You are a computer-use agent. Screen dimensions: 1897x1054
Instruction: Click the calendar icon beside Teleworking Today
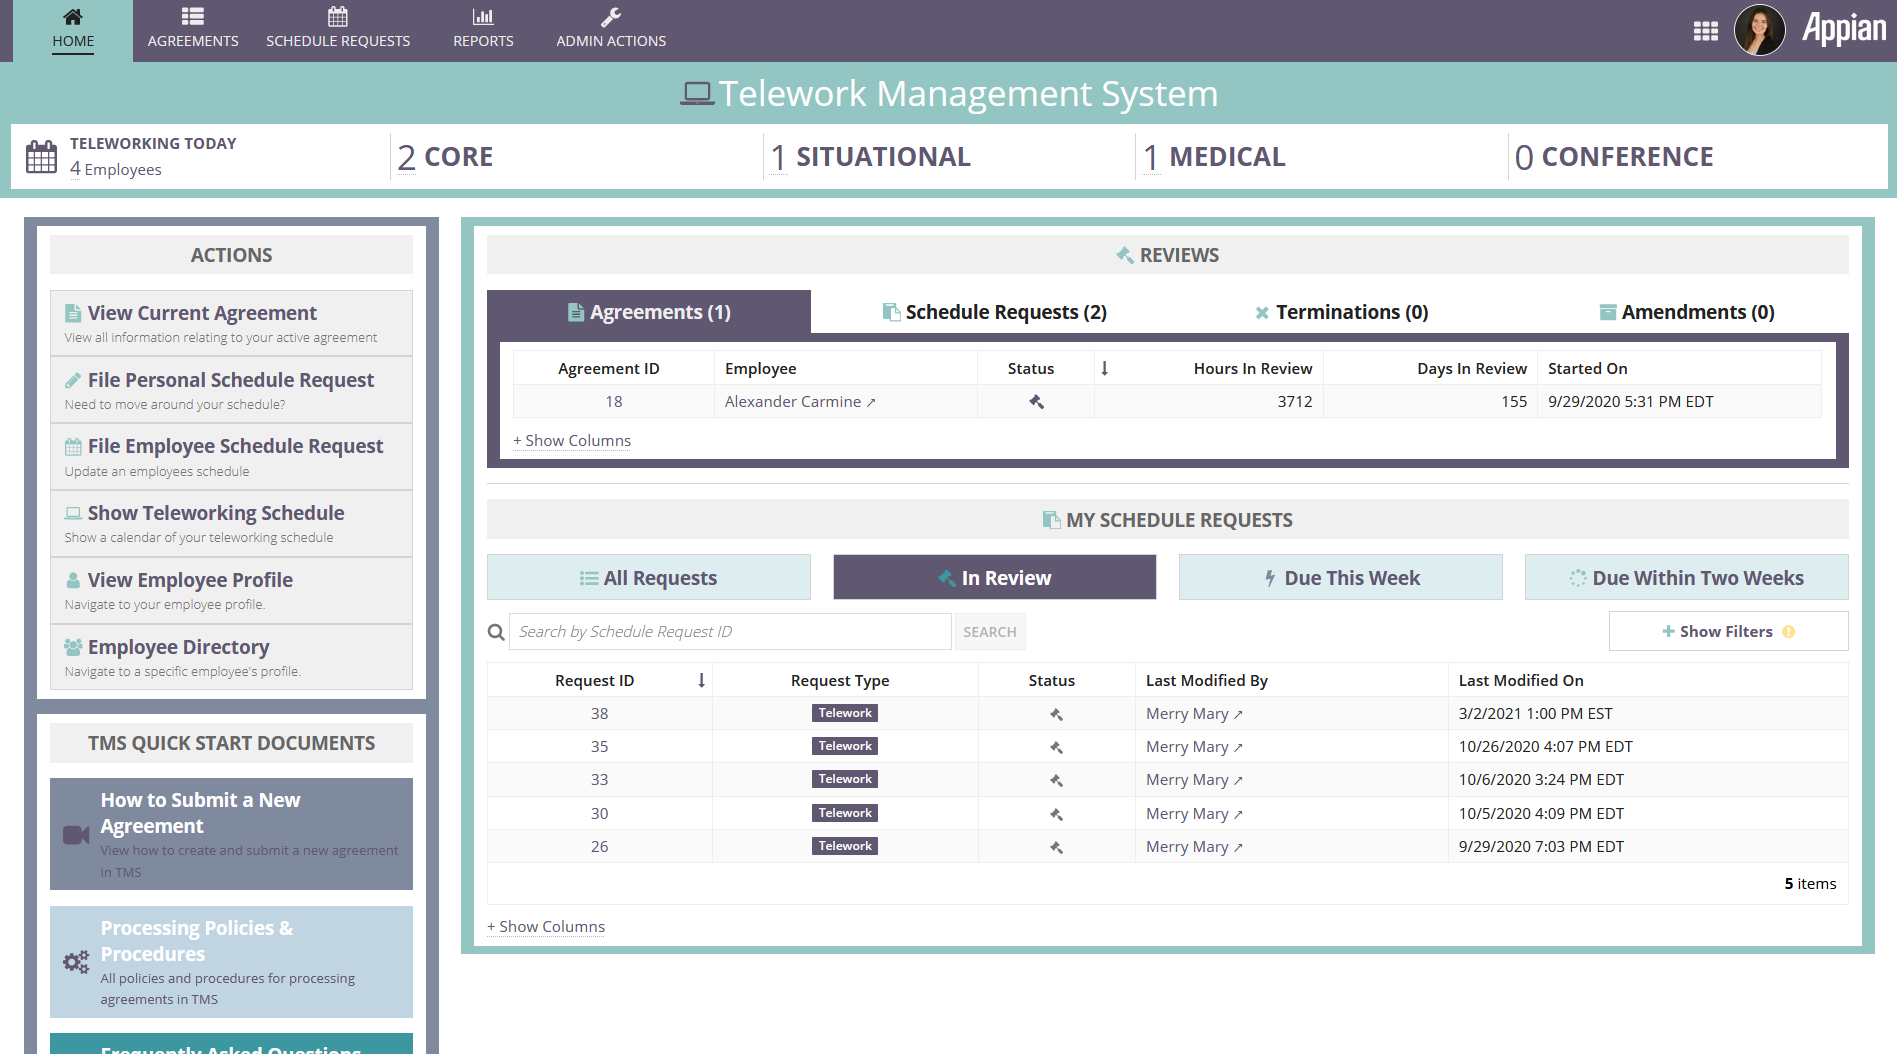40,156
